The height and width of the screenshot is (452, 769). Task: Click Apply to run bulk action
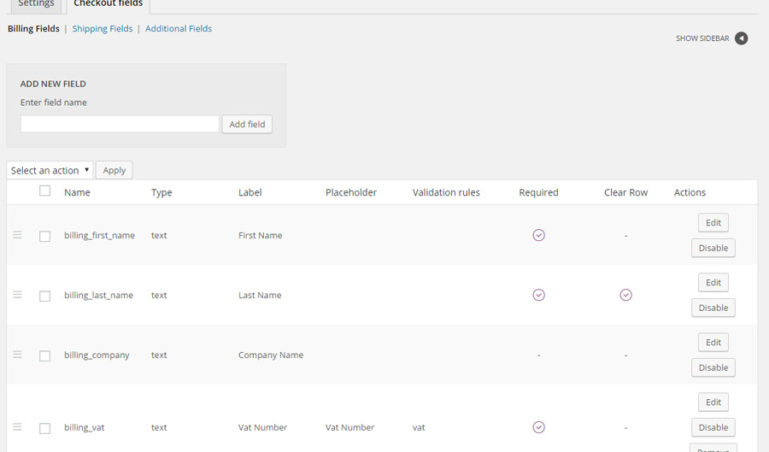tap(114, 170)
